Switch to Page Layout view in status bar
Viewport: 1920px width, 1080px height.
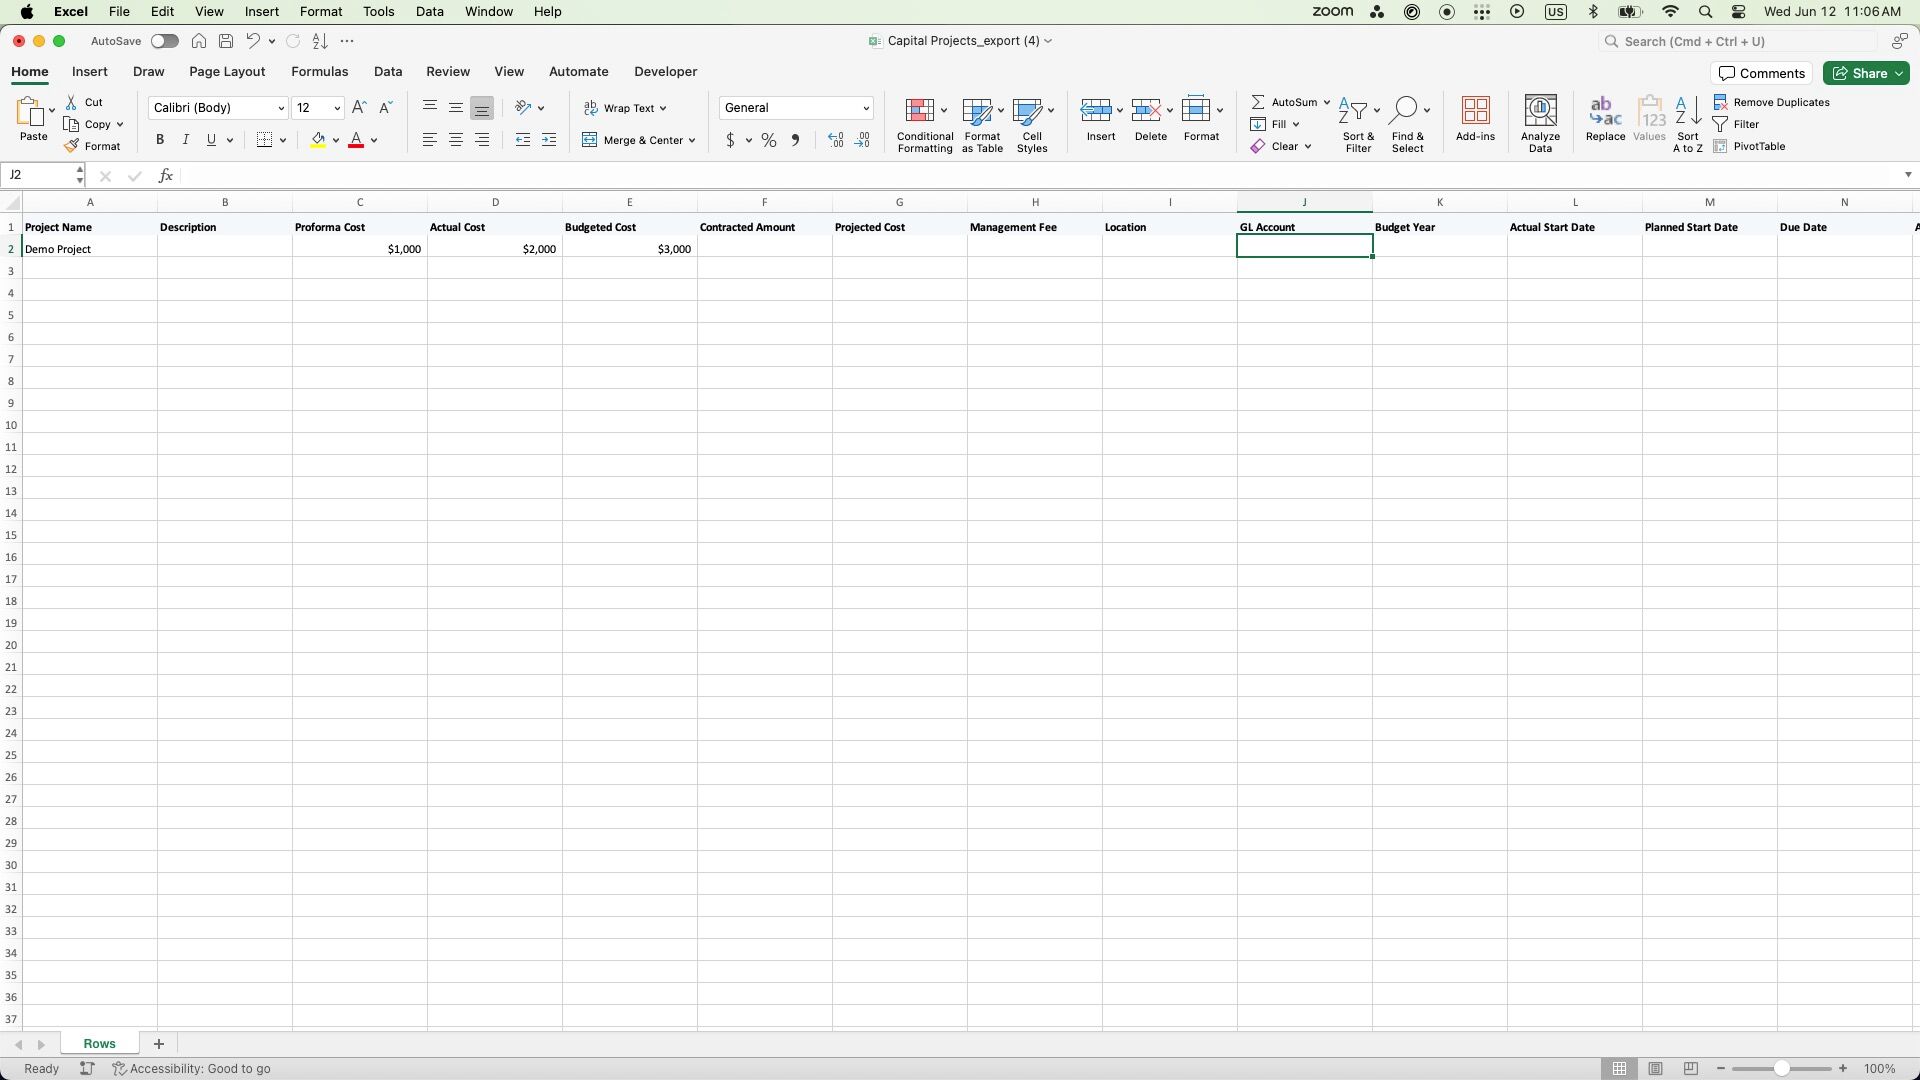pos(1655,1069)
